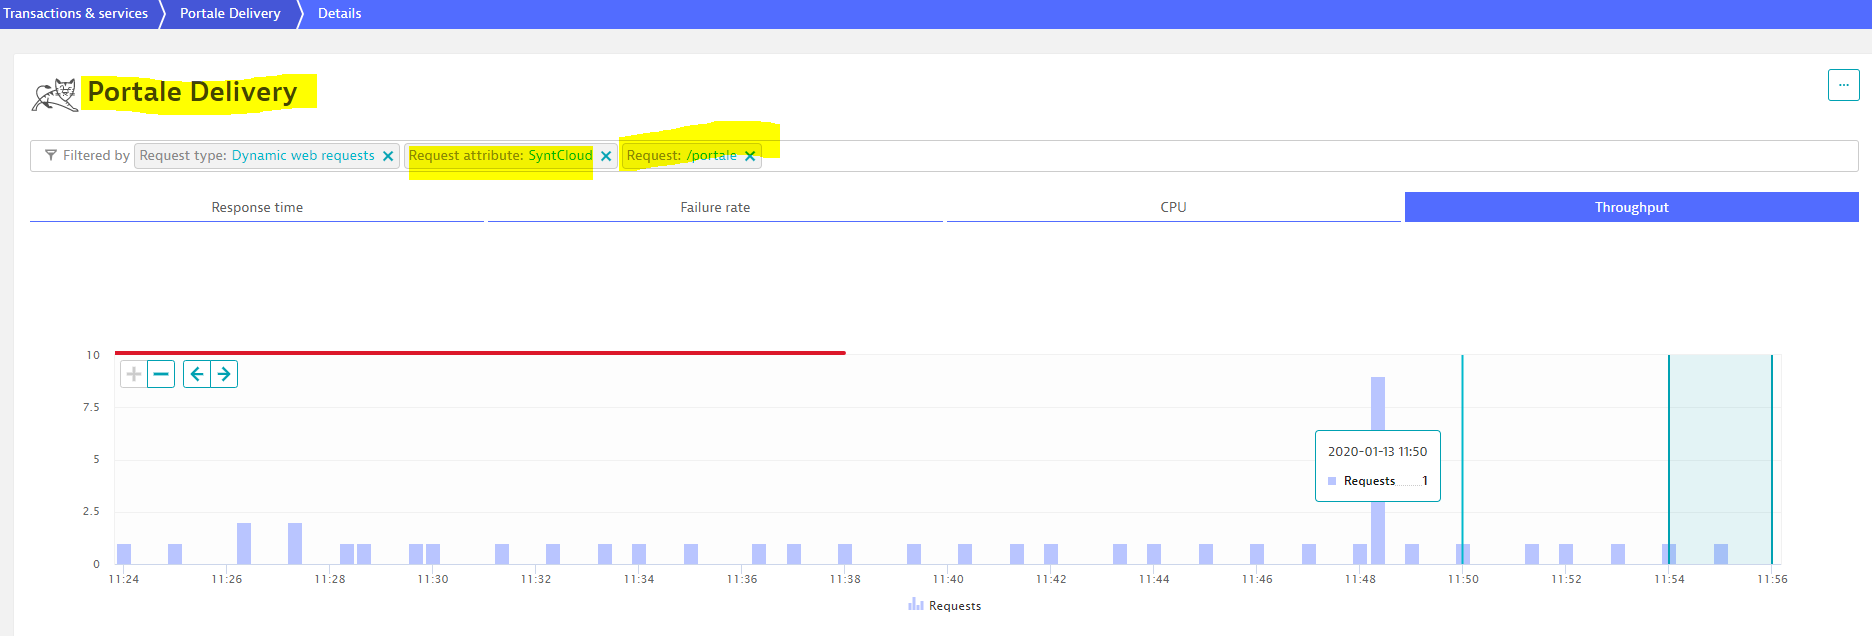The width and height of the screenshot is (1872, 636).
Task: Open the more options ellipsis menu
Action: (x=1843, y=85)
